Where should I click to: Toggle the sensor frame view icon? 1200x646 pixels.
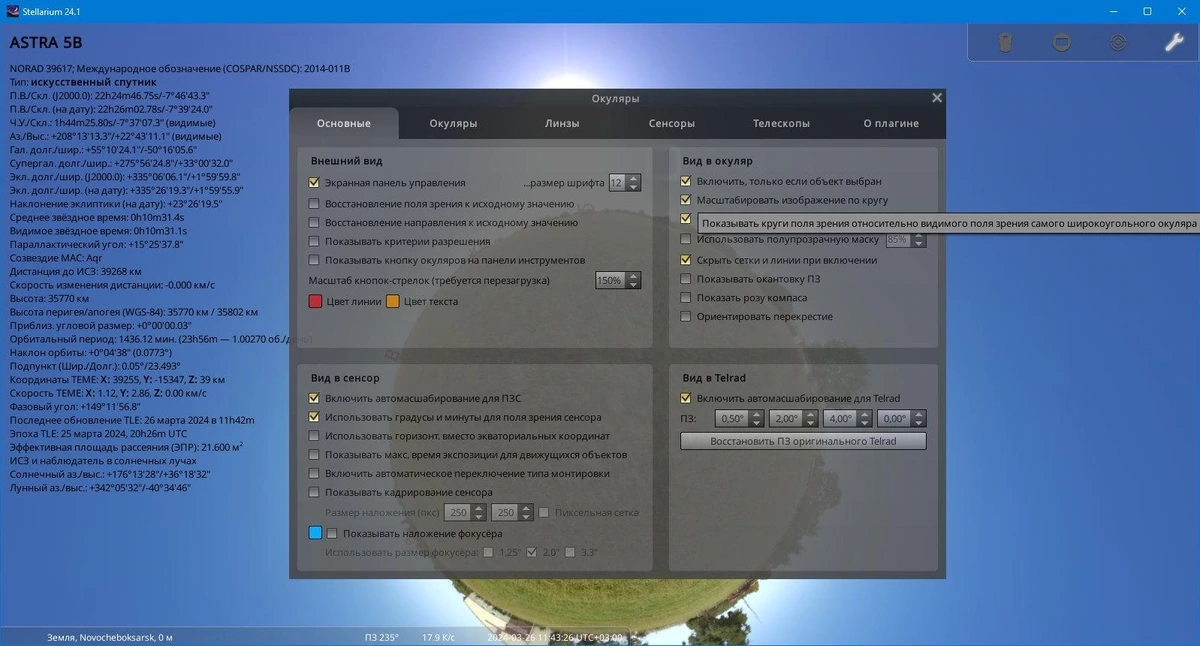(x=1062, y=43)
